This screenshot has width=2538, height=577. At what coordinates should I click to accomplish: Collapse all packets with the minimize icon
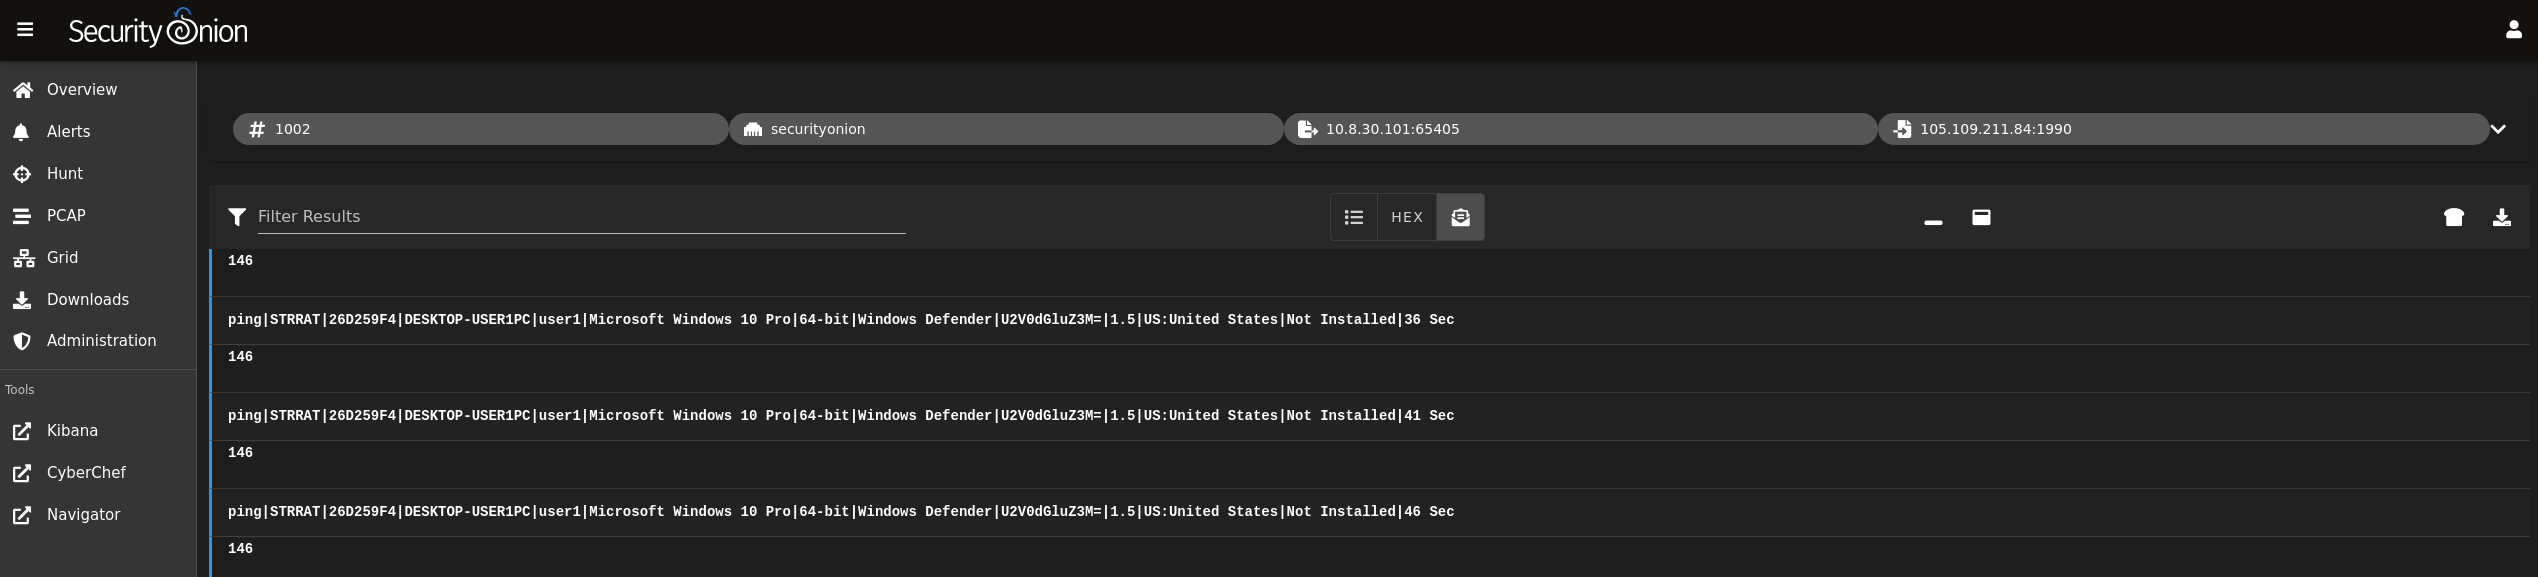1933,221
